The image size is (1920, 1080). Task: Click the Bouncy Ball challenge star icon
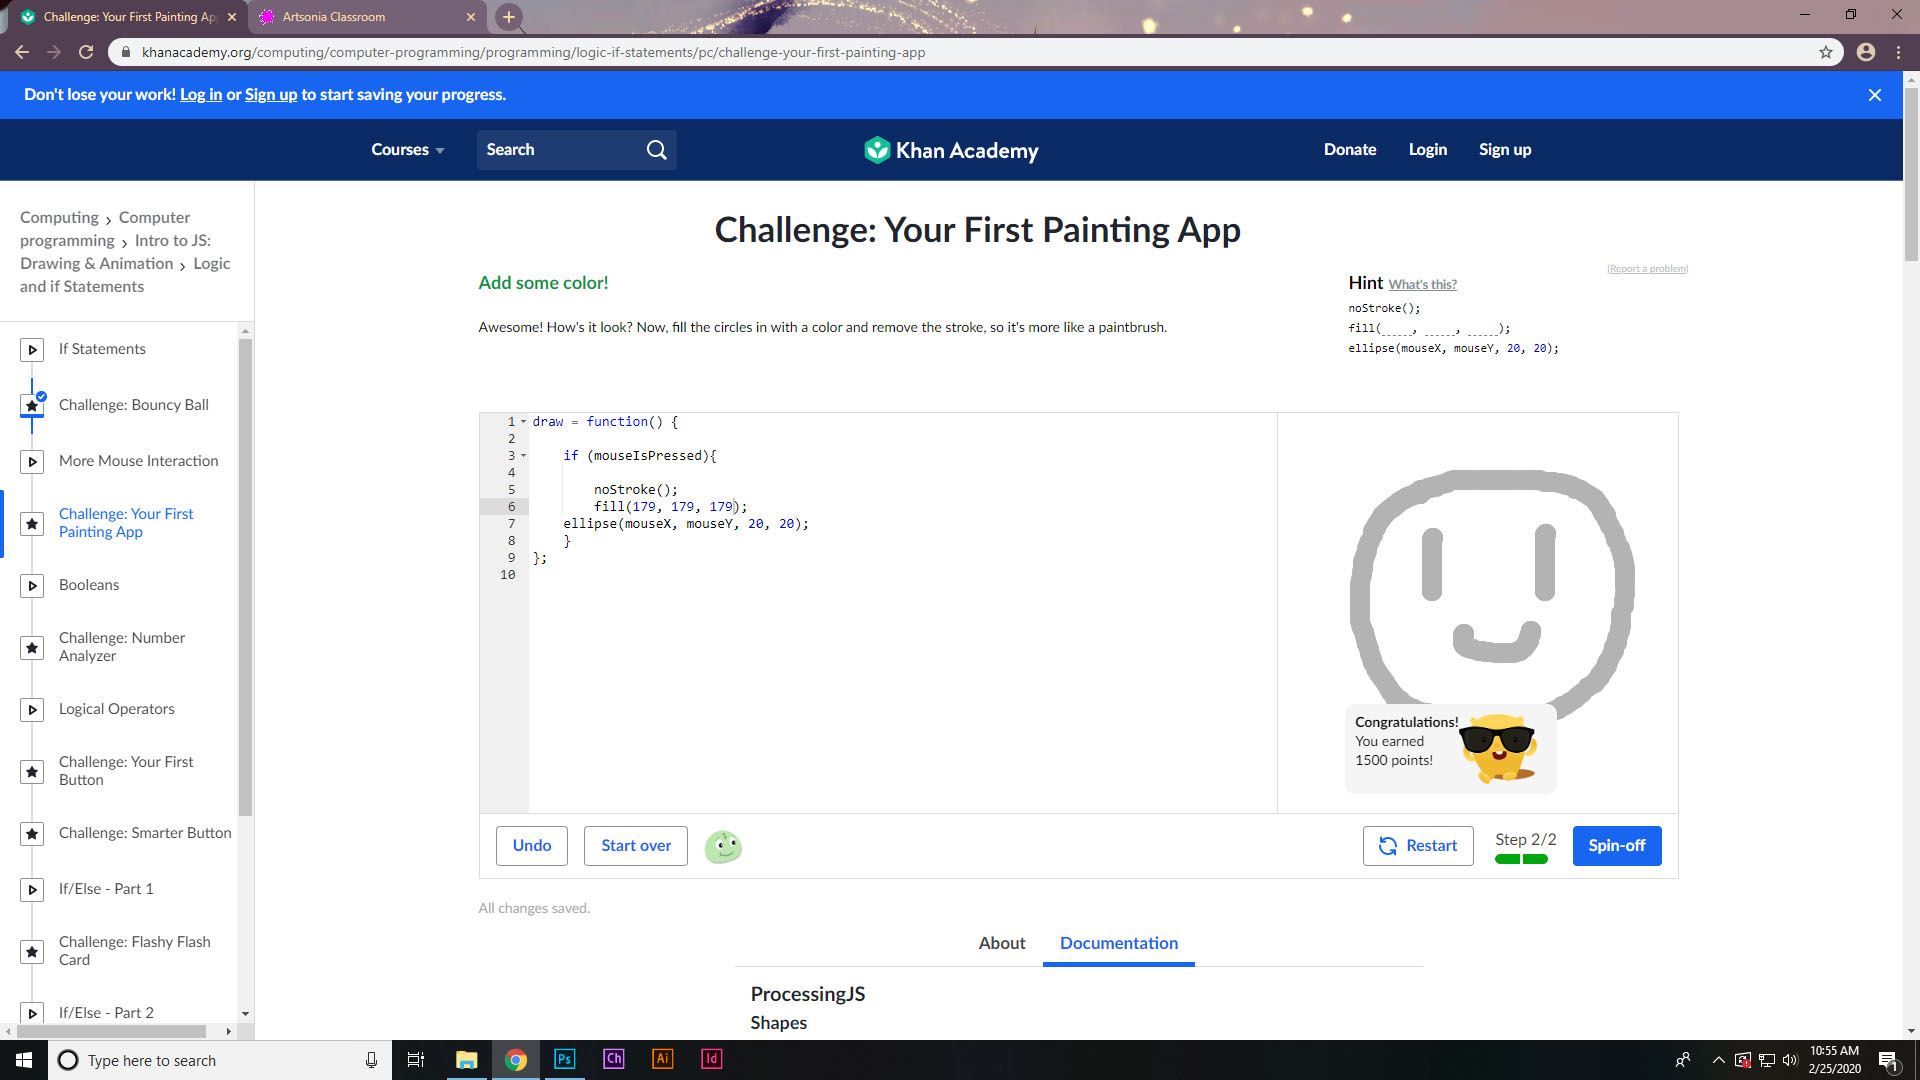(x=32, y=406)
